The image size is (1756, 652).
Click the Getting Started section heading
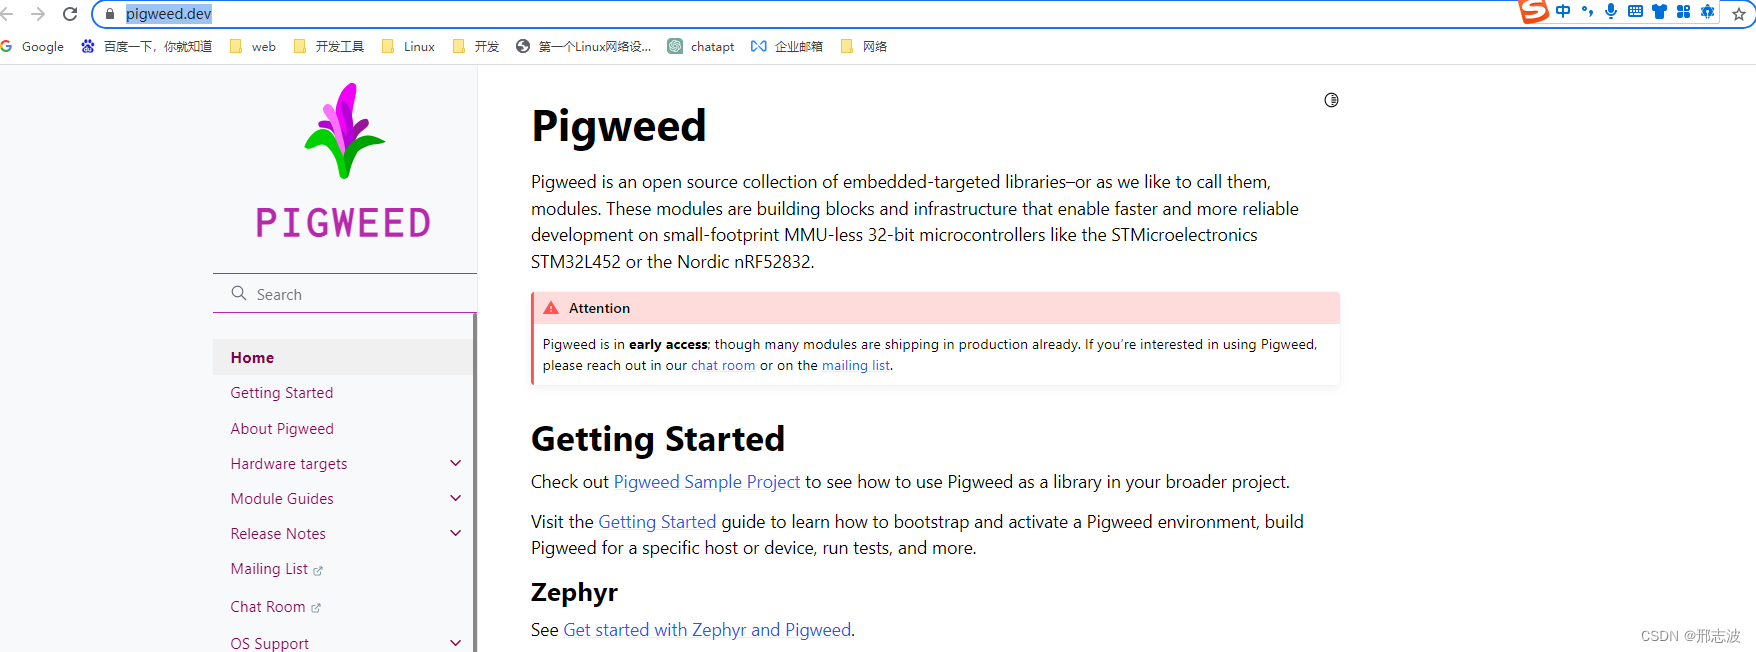point(658,439)
